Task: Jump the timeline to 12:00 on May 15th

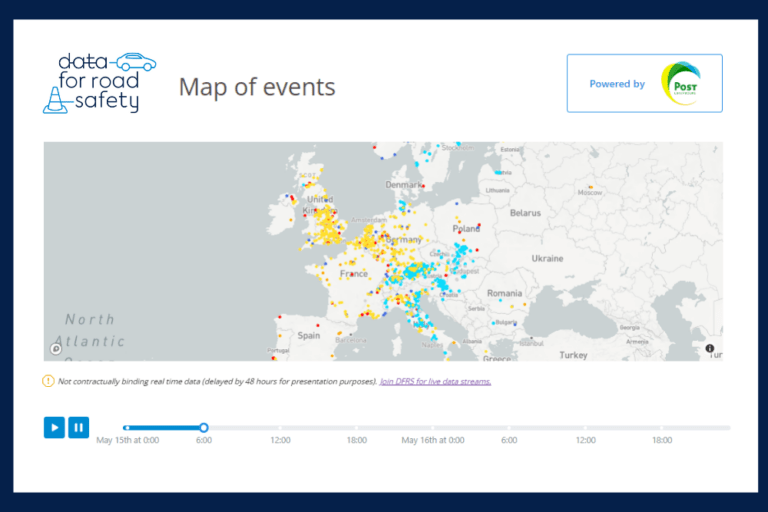Action: 280,428
